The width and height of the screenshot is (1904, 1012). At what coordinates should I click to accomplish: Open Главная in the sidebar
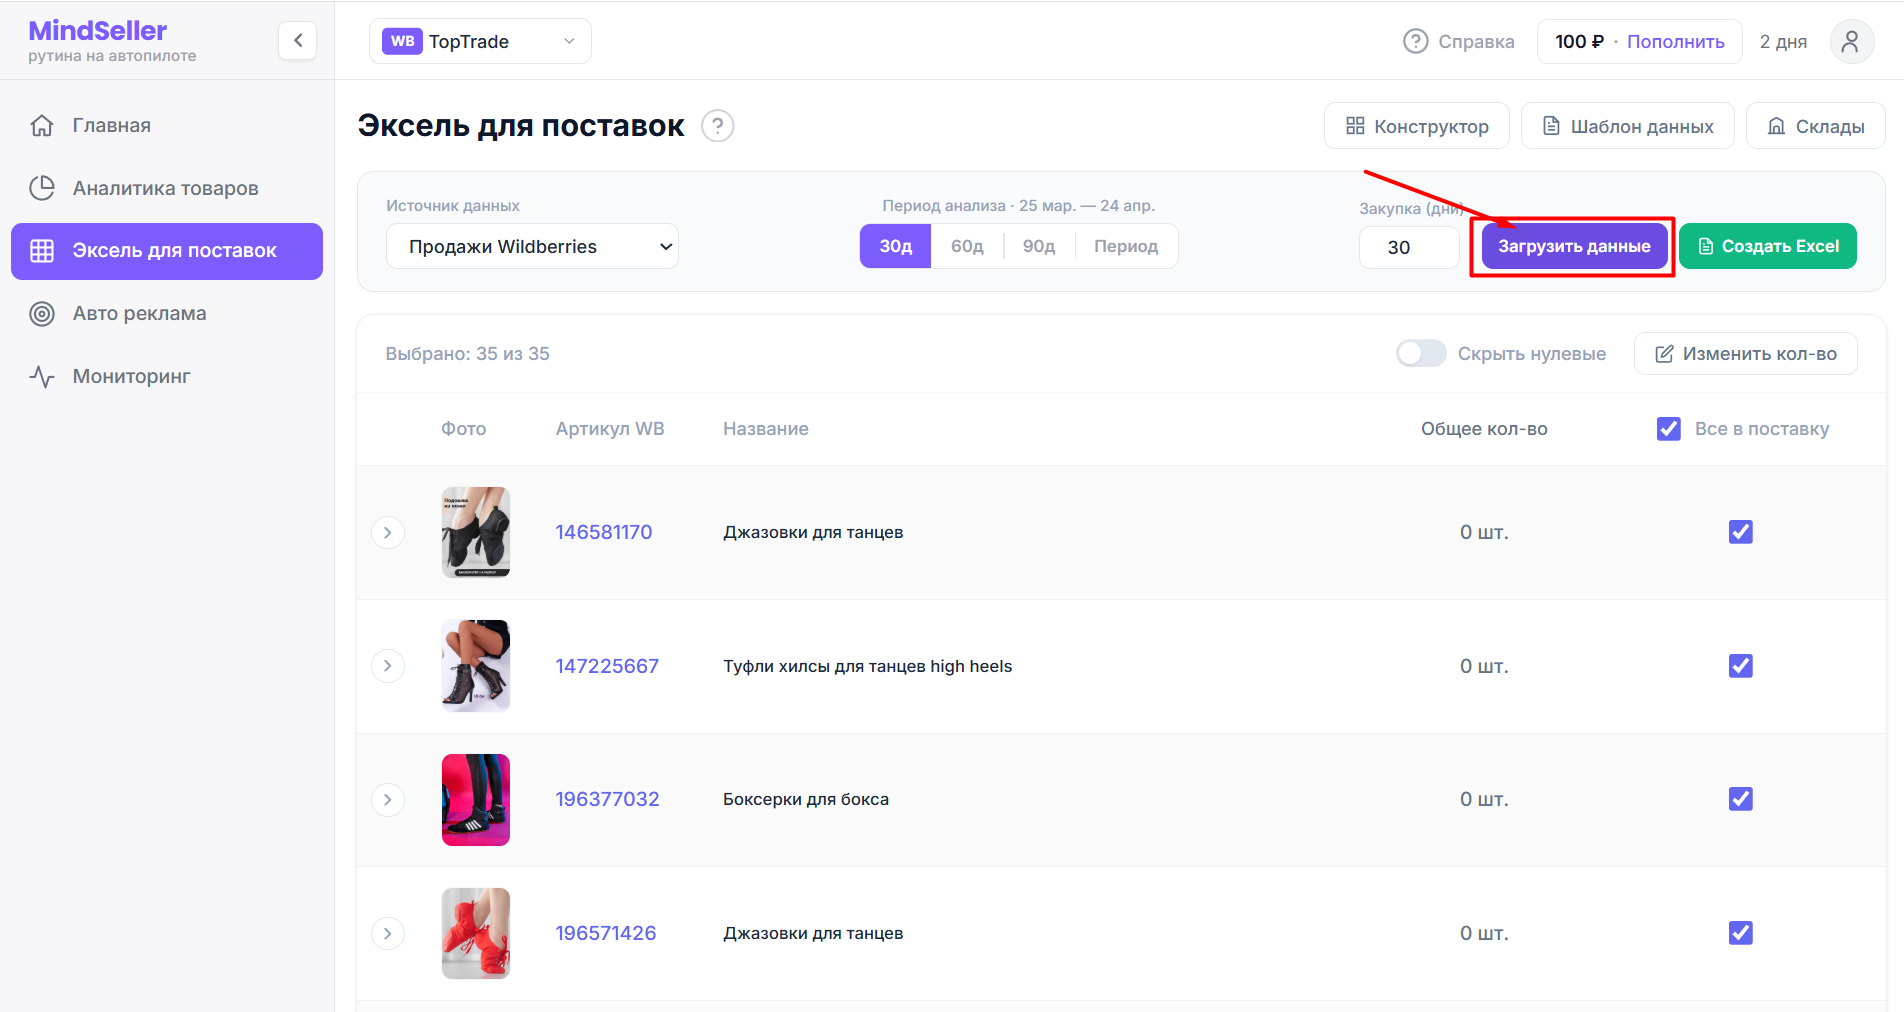tap(167, 125)
